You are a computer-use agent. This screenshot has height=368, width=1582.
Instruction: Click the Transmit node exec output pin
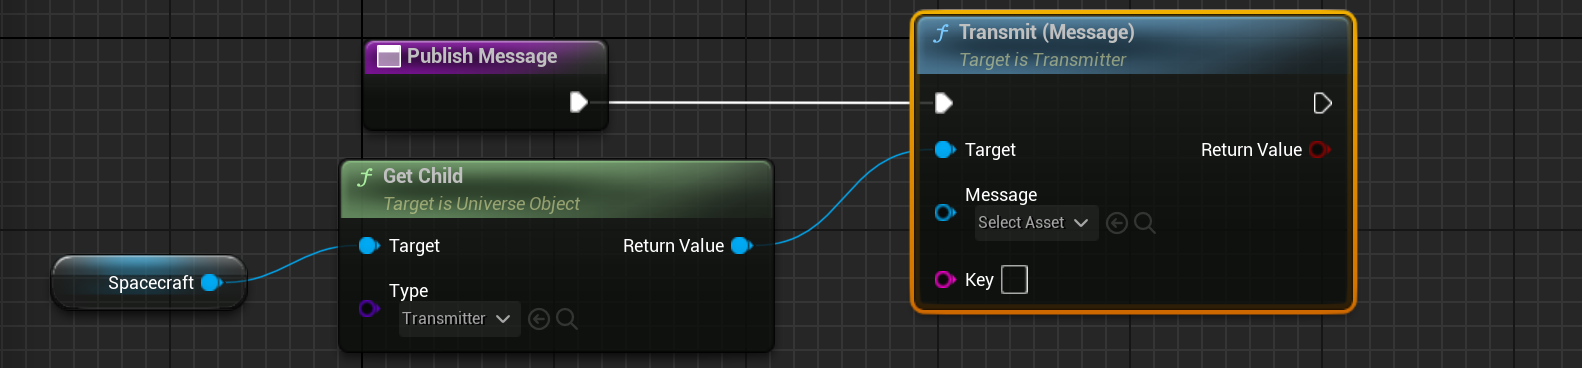1322,103
